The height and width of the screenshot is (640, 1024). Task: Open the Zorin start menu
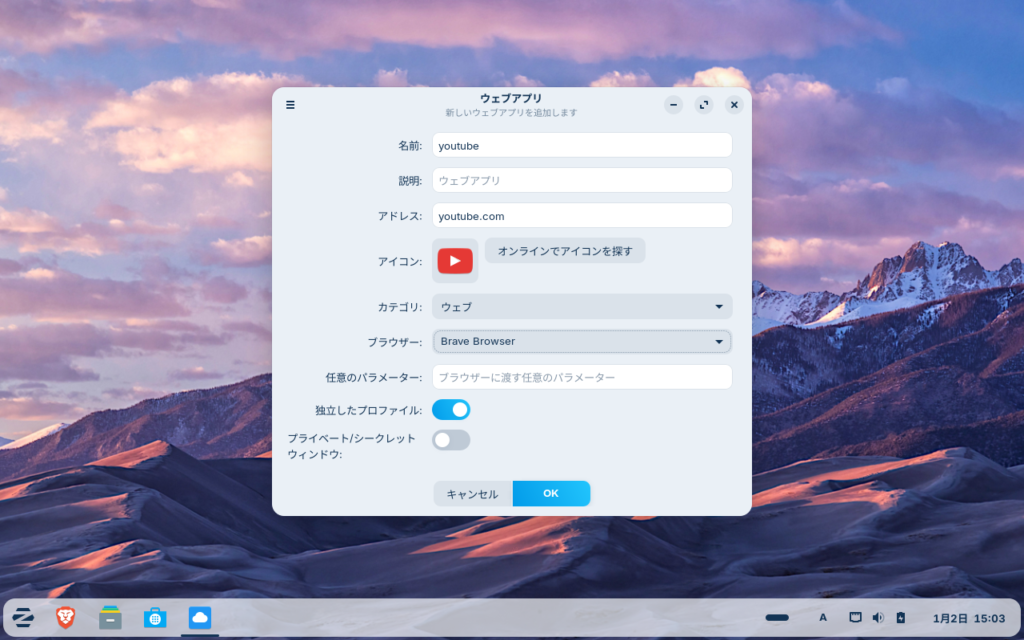(24, 618)
